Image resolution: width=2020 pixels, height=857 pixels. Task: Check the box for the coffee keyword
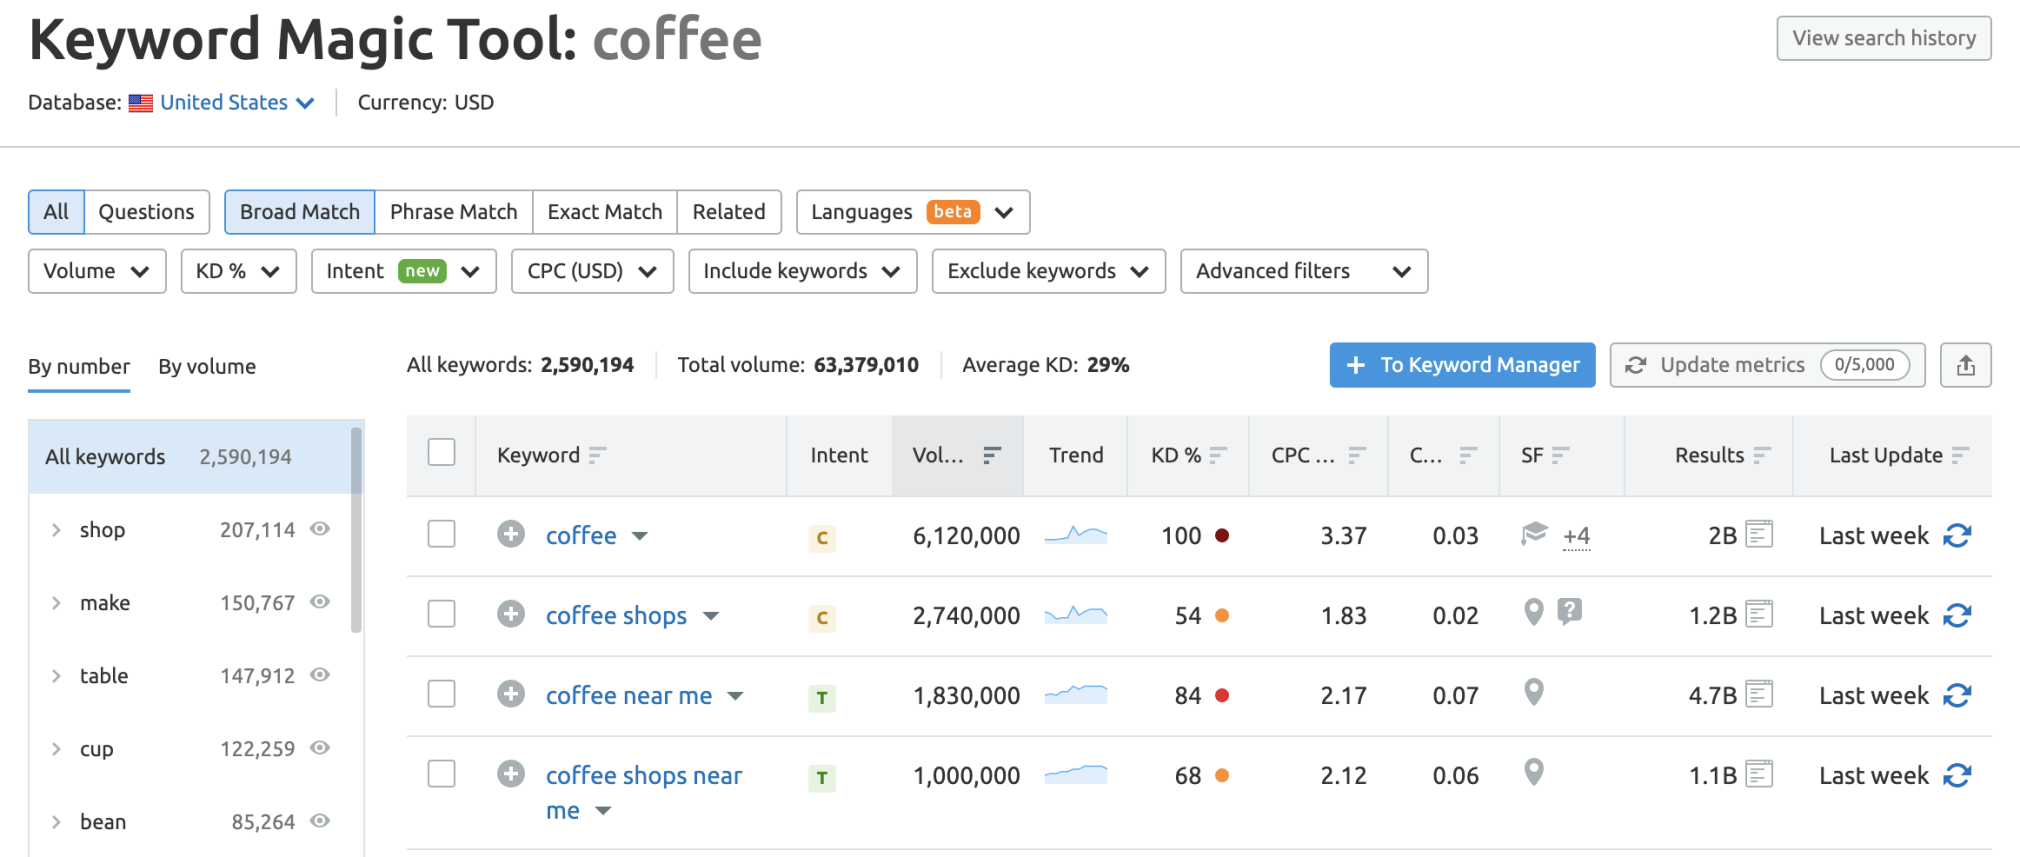tap(441, 534)
